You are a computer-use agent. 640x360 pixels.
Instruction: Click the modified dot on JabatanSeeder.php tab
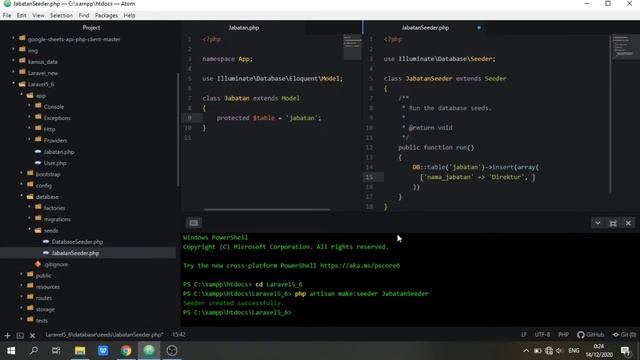[479, 28]
